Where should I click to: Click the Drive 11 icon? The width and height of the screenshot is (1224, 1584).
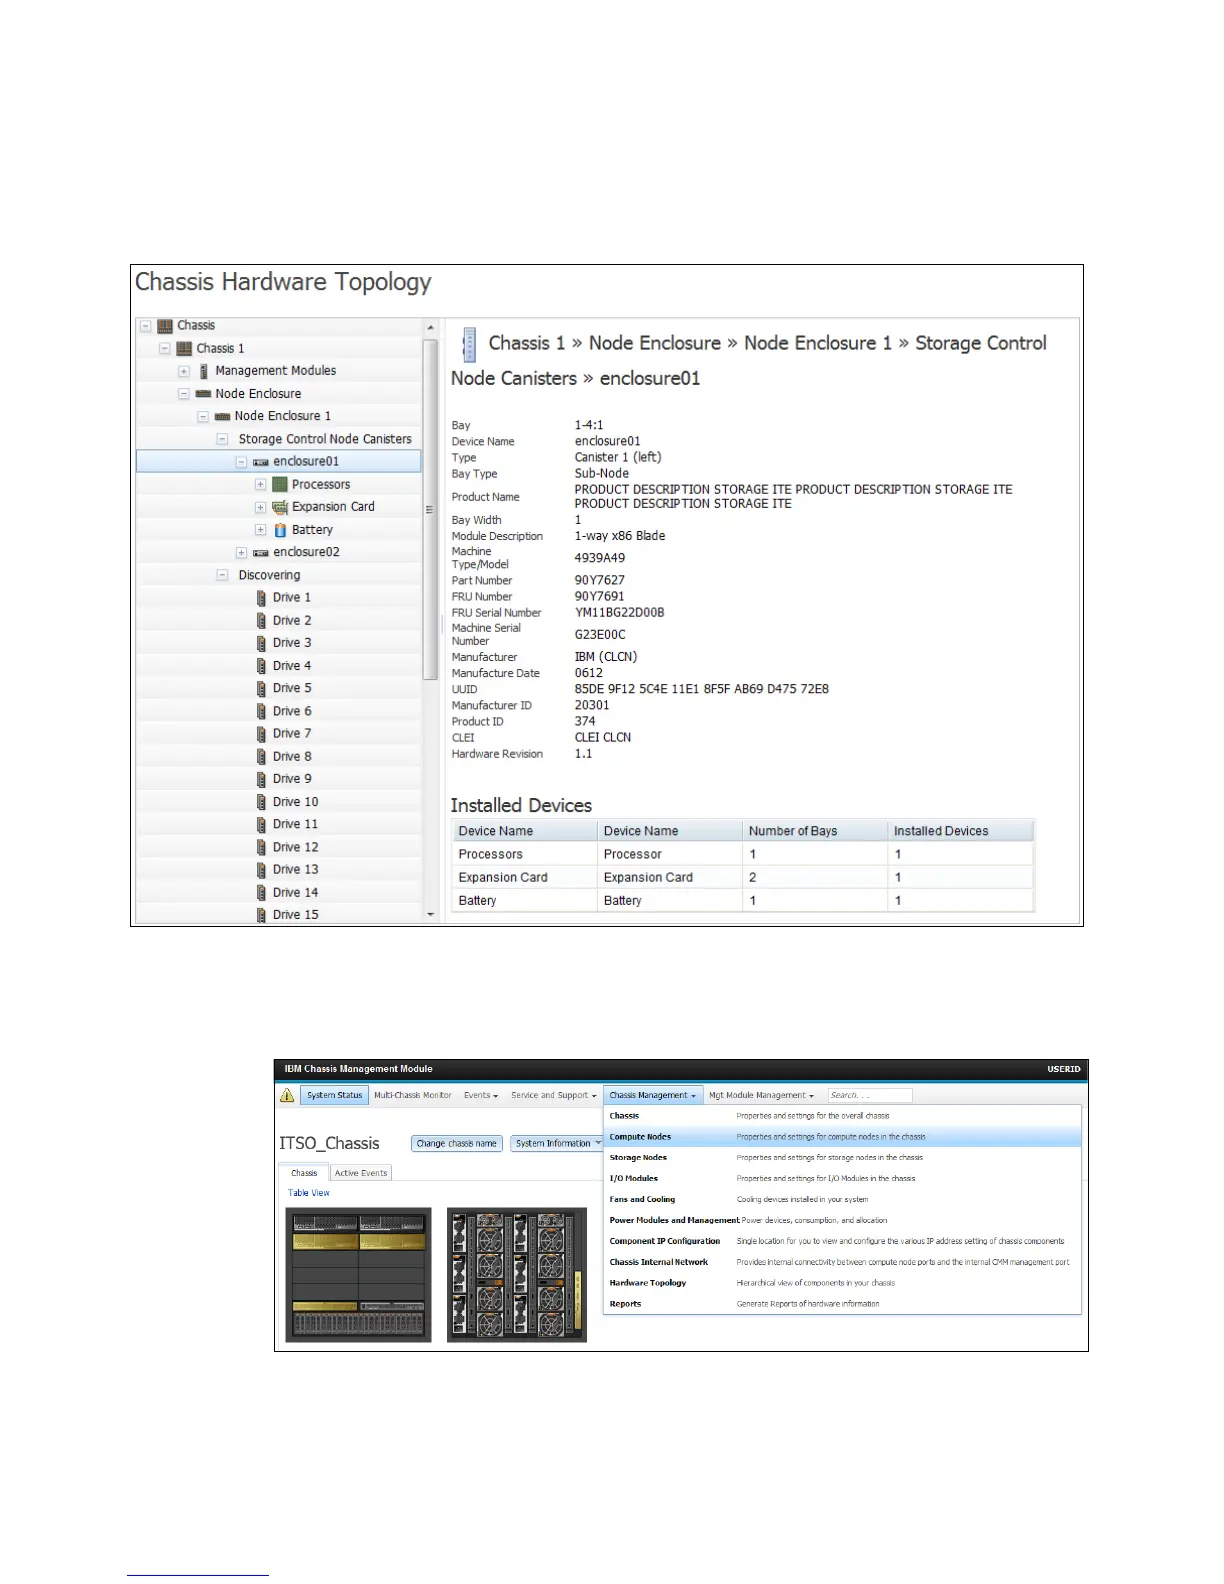tap(261, 825)
